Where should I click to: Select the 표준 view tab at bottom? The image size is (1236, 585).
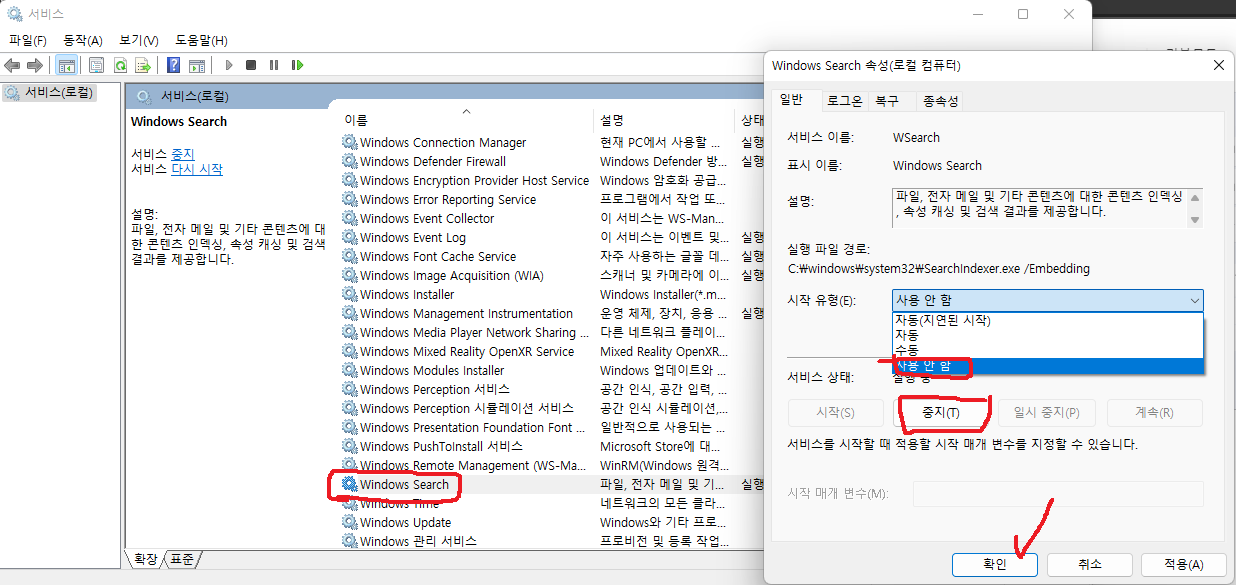pos(182,559)
